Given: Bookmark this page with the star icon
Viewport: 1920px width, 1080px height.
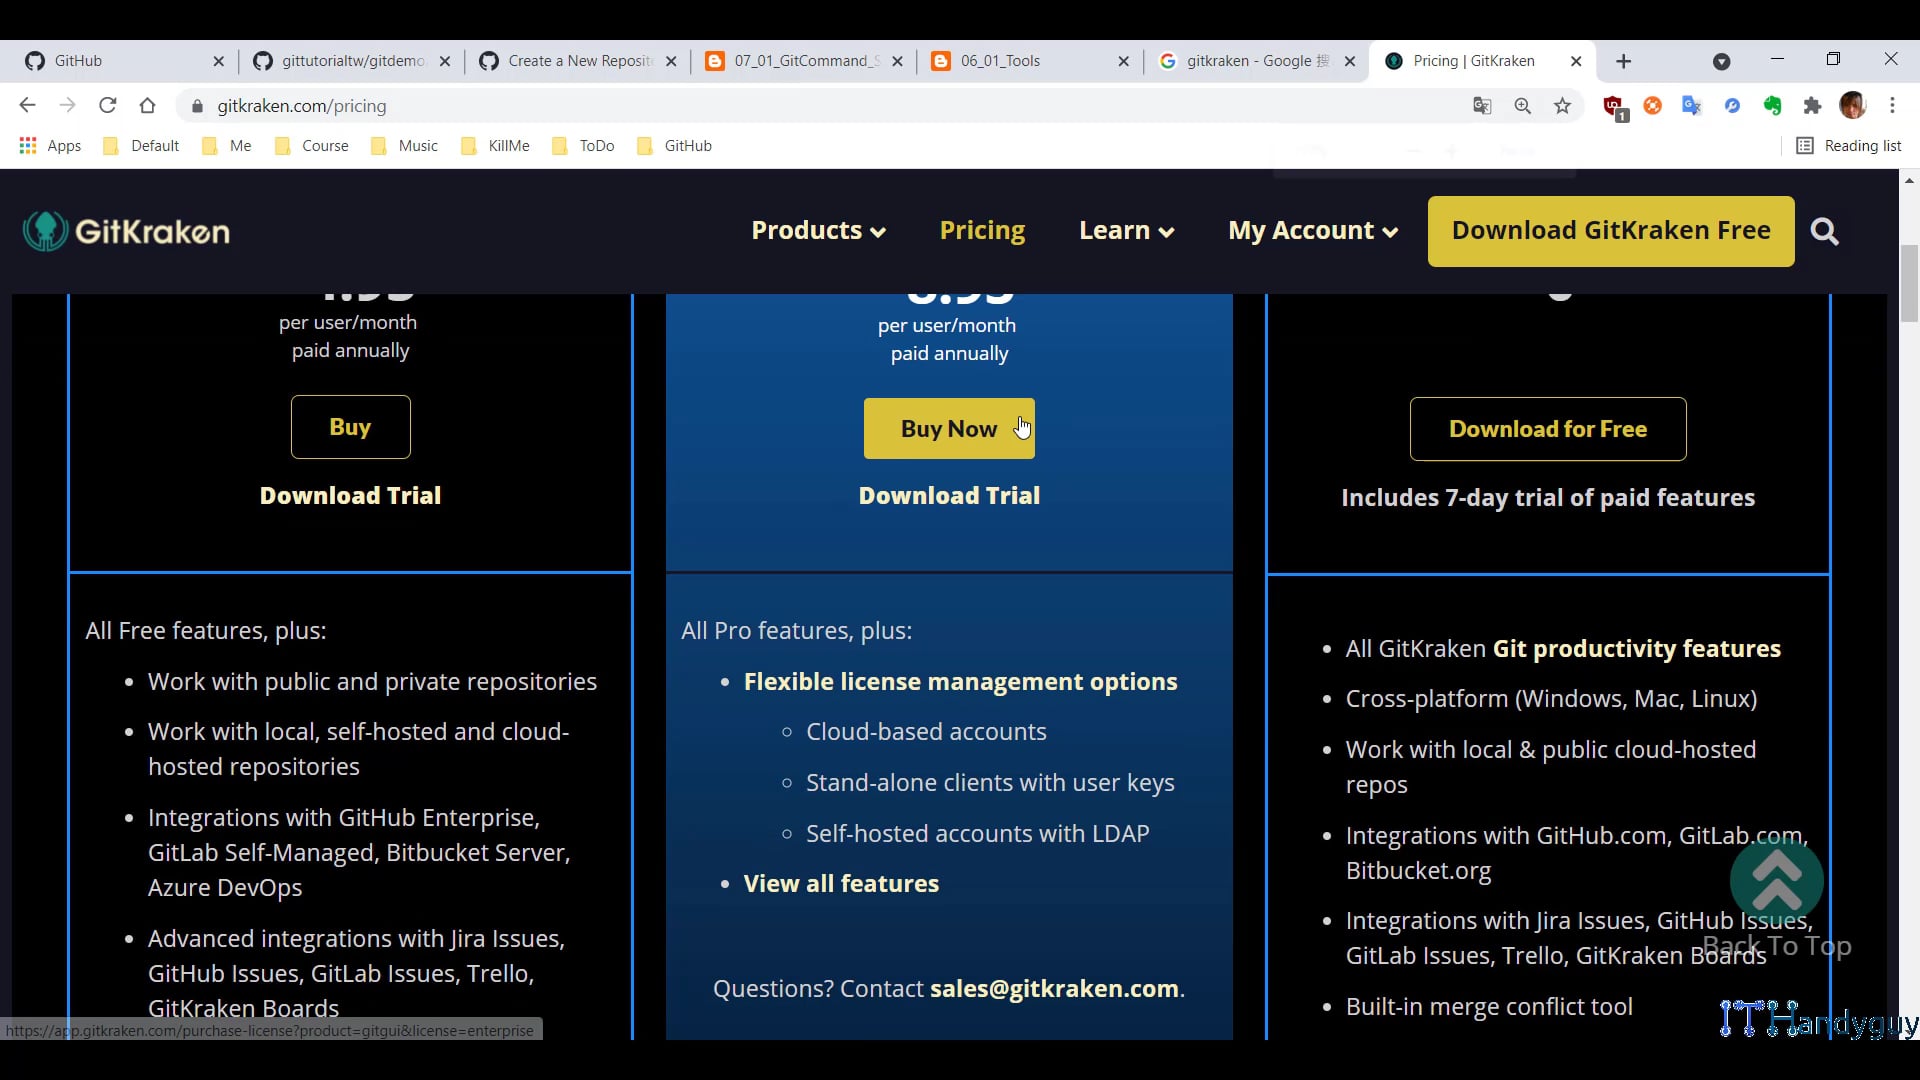Looking at the screenshot, I should (1563, 105).
